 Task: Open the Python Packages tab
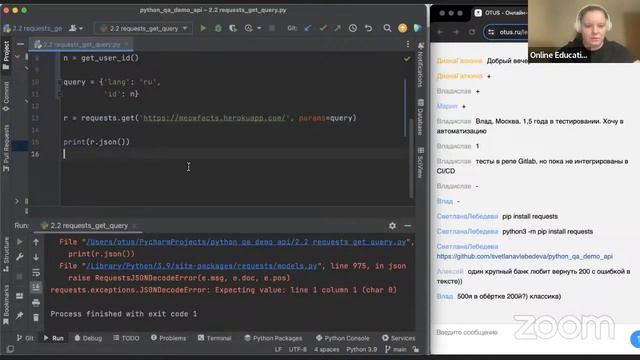pyautogui.click(x=273, y=338)
